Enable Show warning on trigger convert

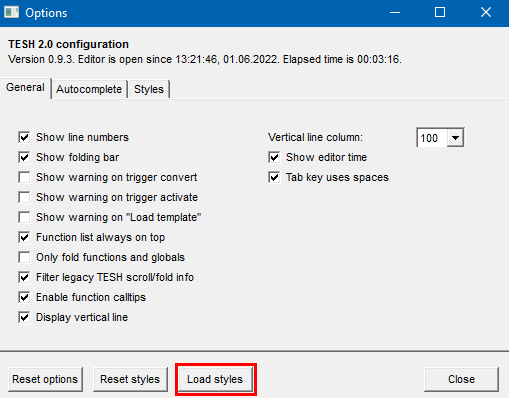pos(24,177)
